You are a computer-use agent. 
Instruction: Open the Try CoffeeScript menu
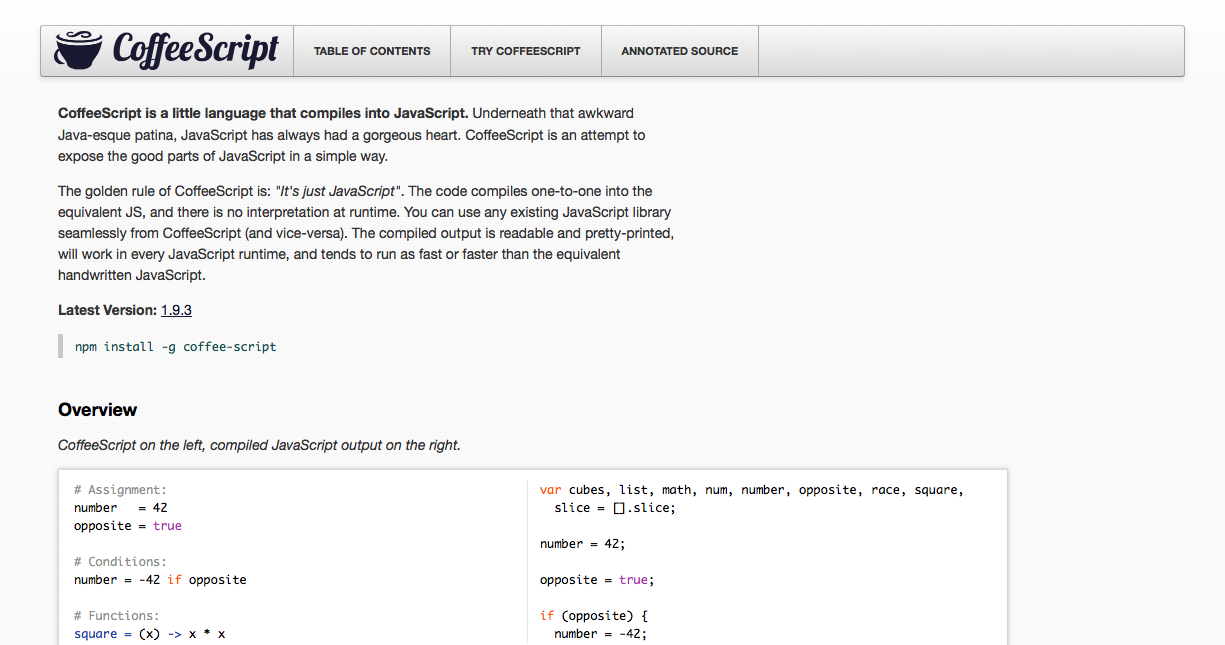[526, 51]
